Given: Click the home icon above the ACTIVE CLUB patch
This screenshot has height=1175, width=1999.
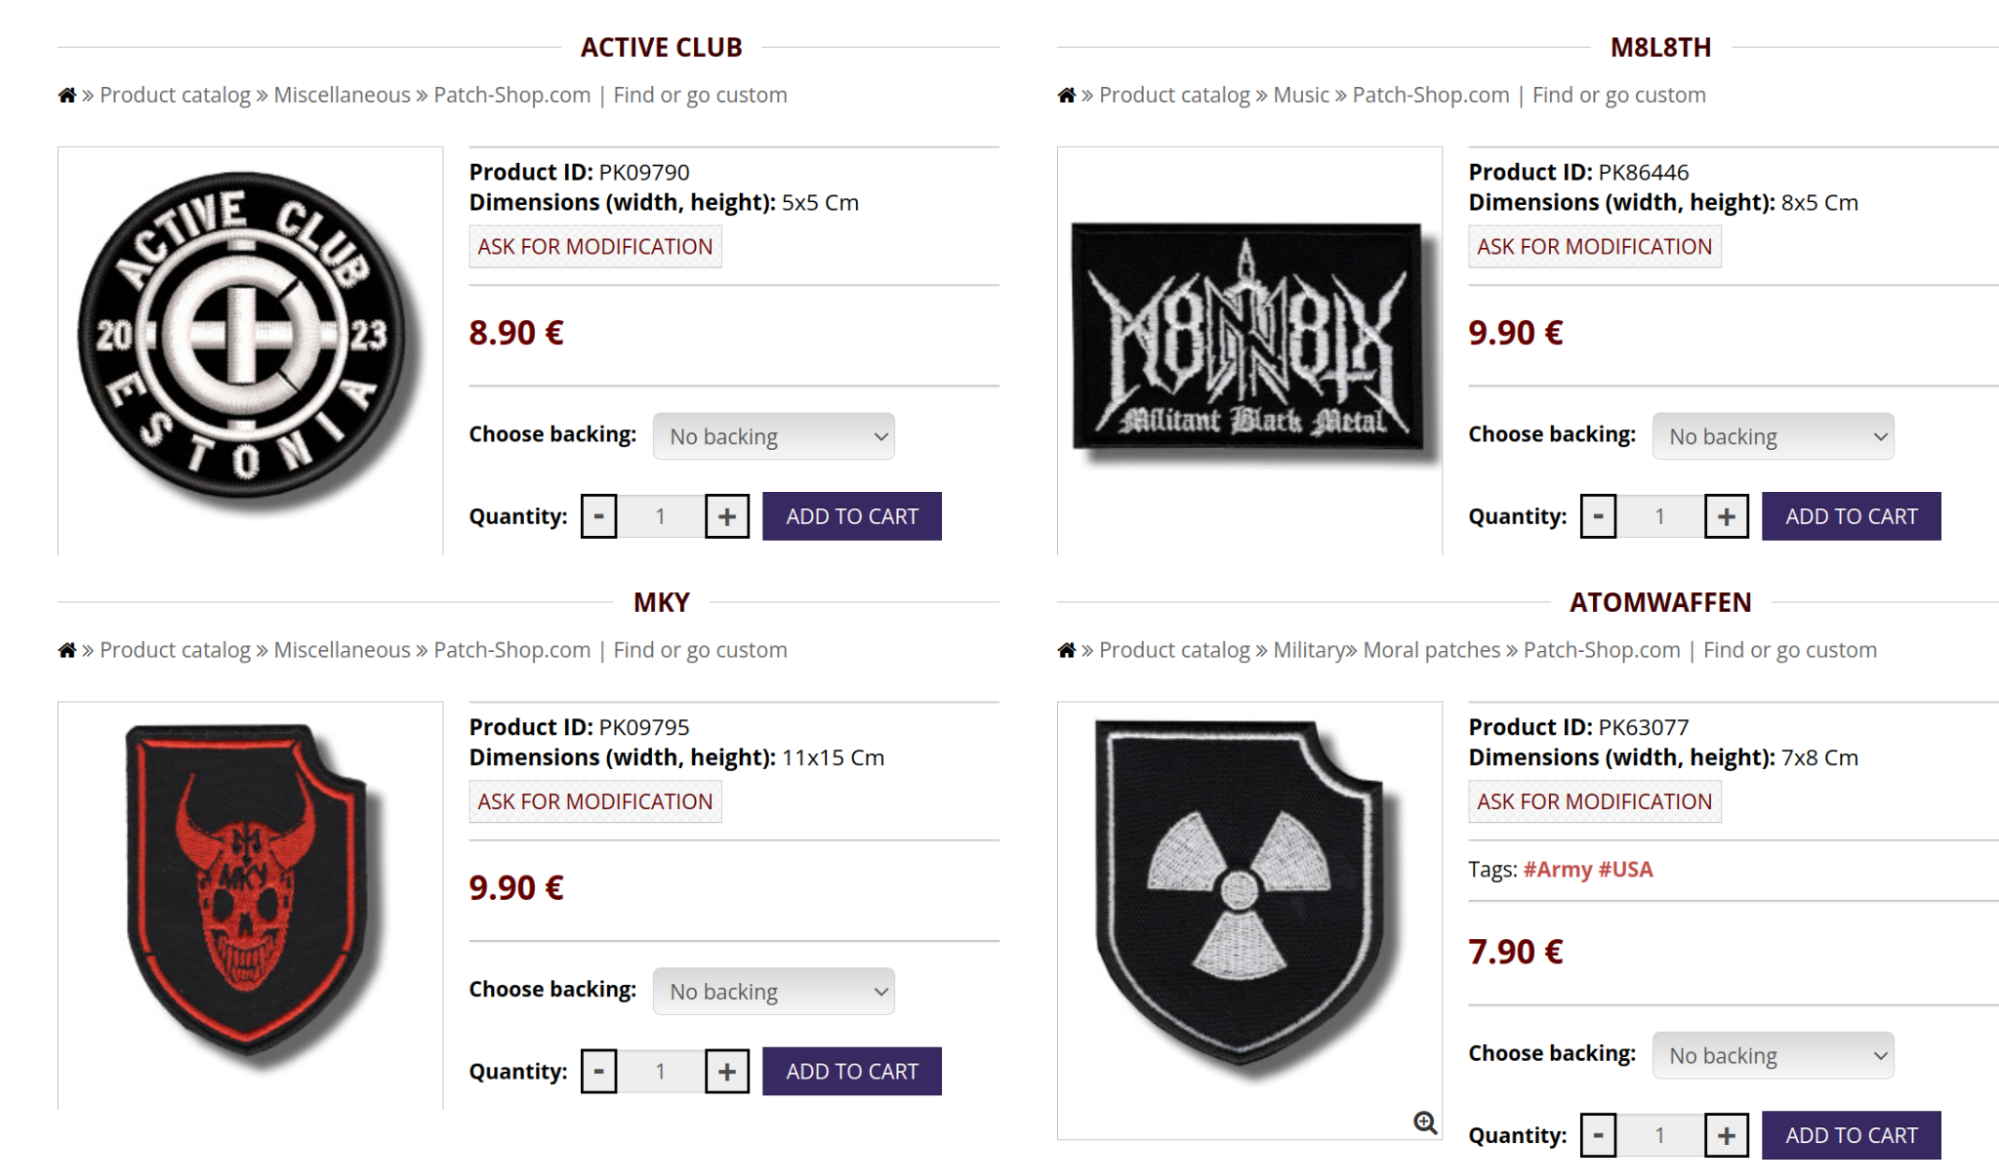Looking at the screenshot, I should 67,94.
